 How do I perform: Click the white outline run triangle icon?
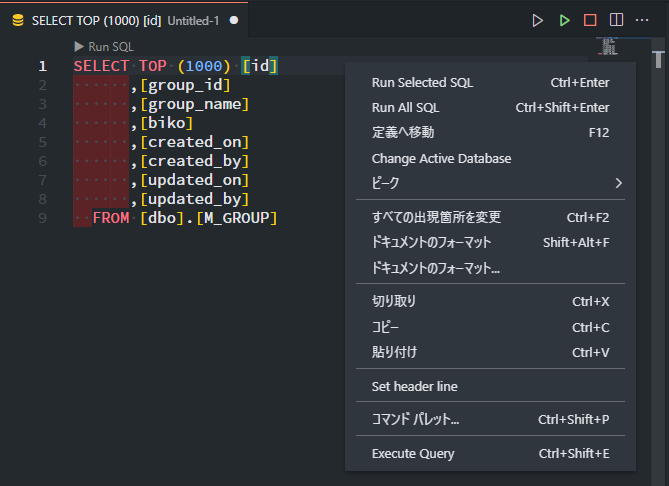(x=538, y=20)
